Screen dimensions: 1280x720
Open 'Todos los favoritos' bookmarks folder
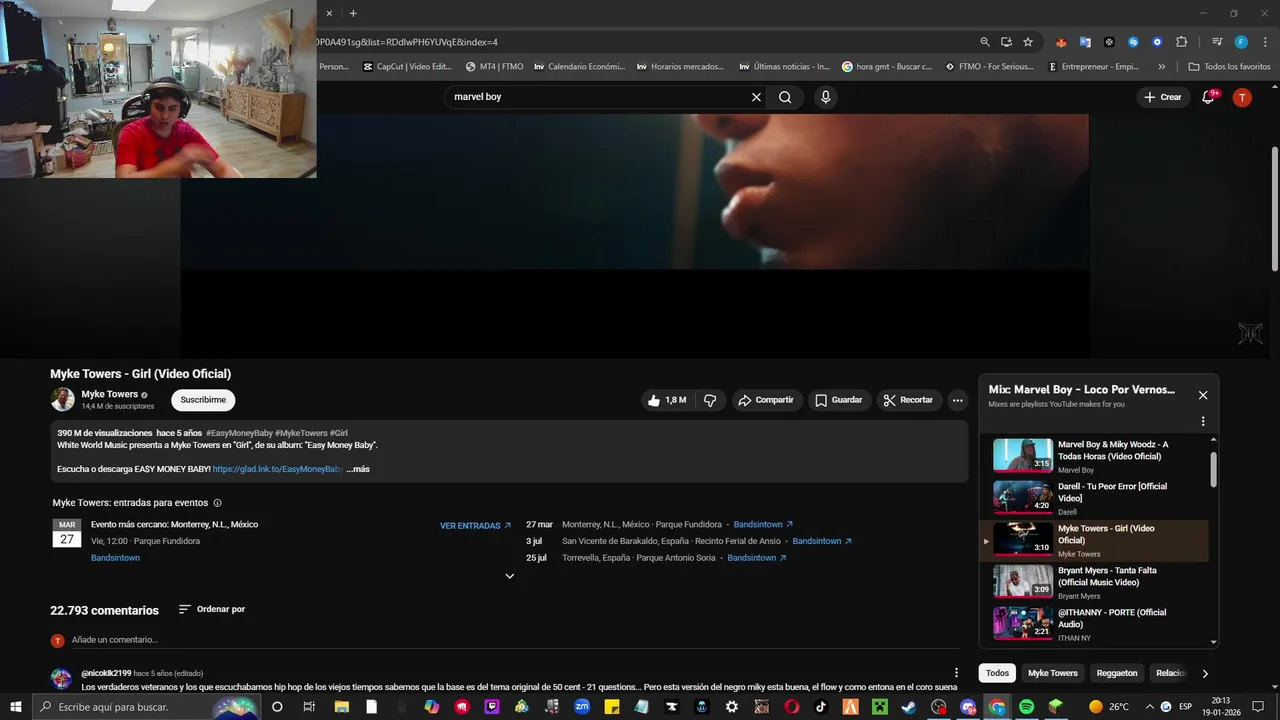click(1229, 67)
